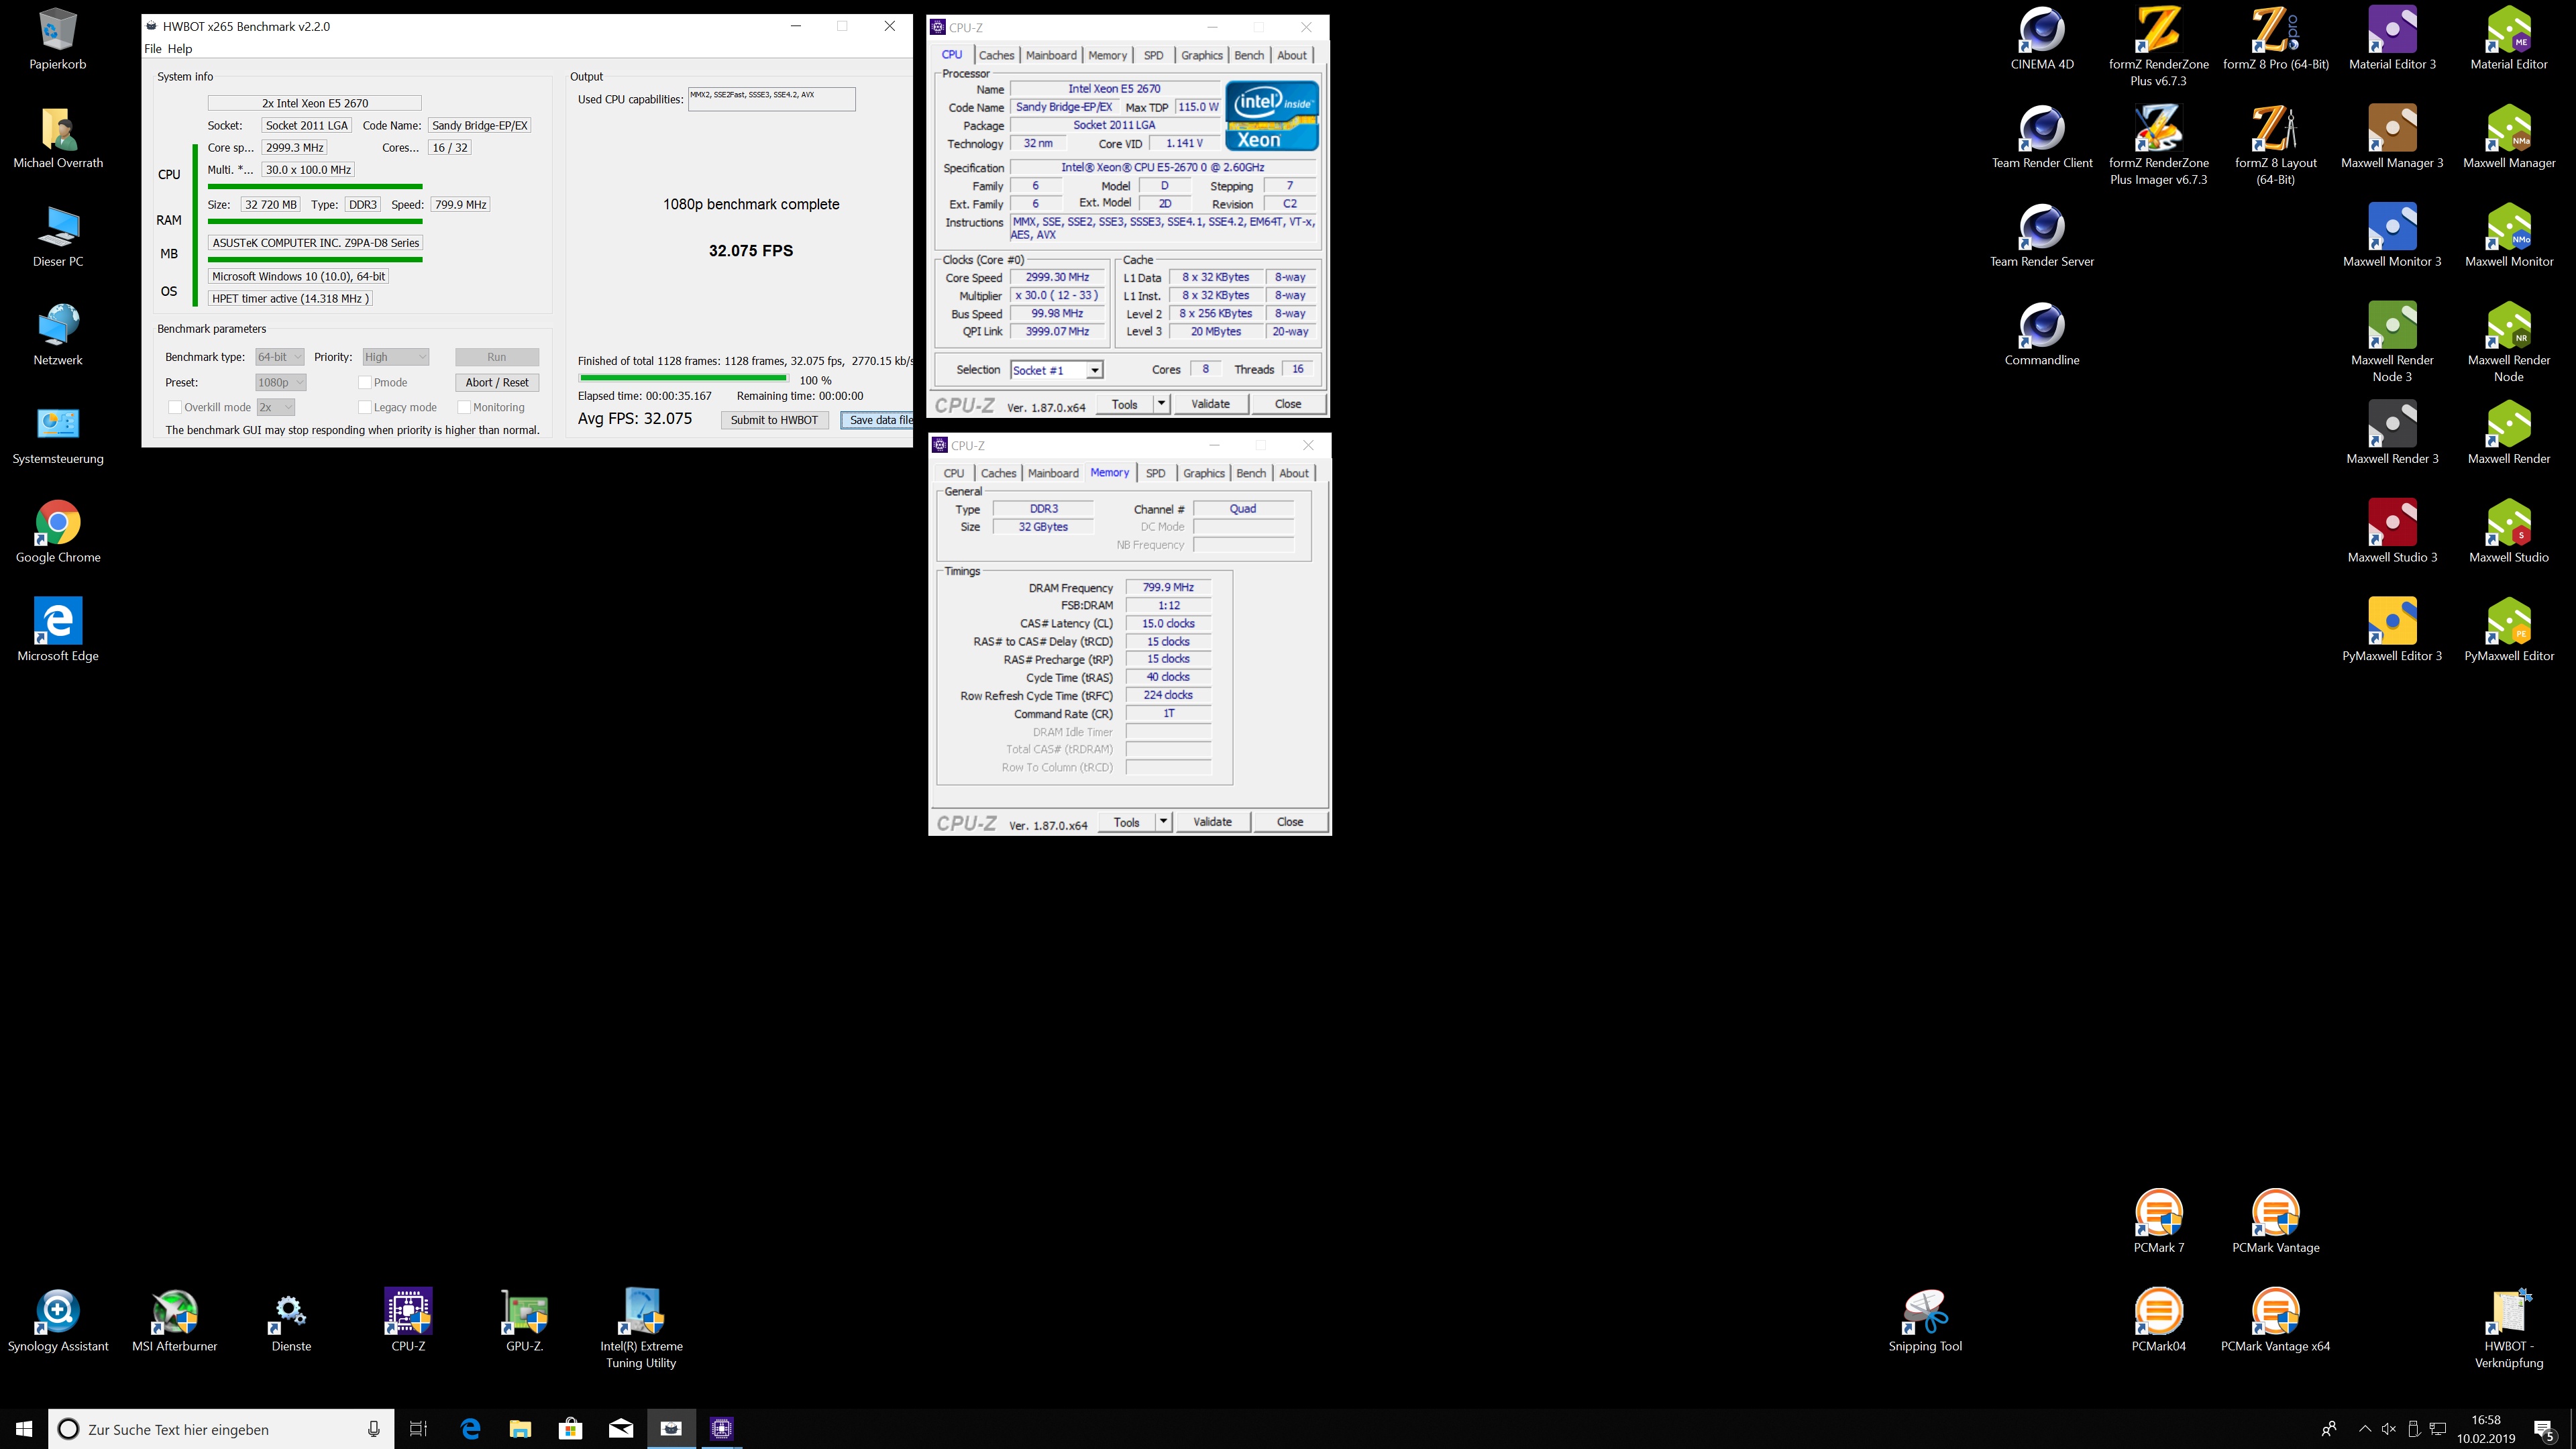2576x1449 pixels.
Task: Open the Help menu in HWBOT
Action: click(180, 48)
